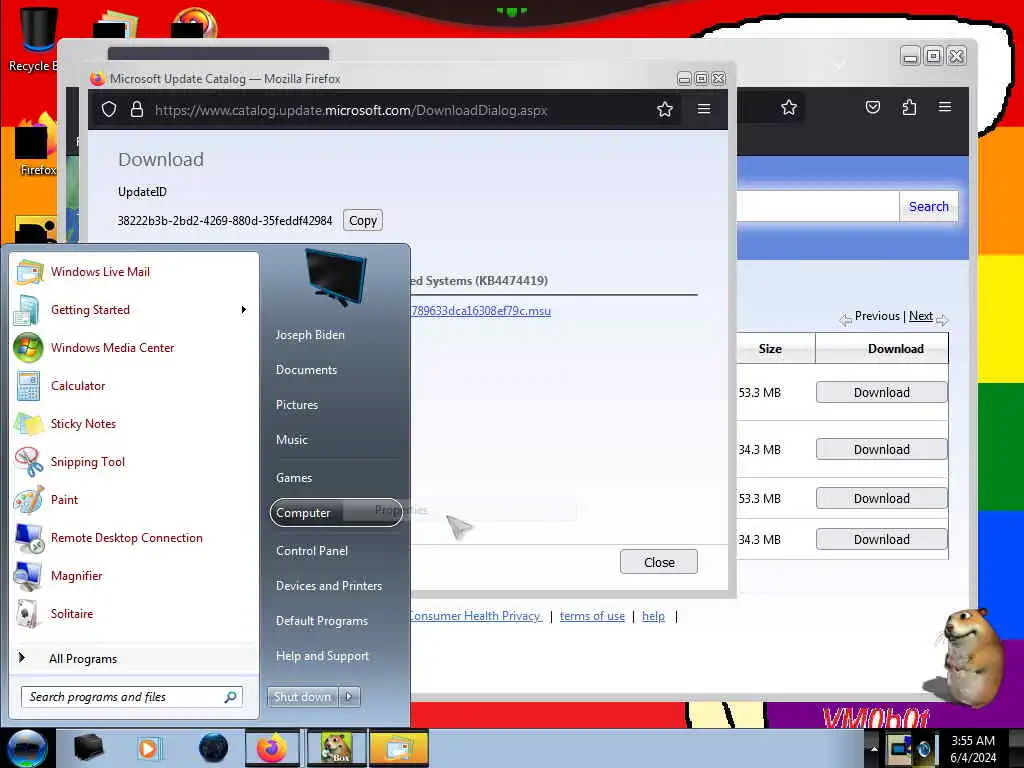
Task: Click network tray icon
Action: tap(899, 748)
